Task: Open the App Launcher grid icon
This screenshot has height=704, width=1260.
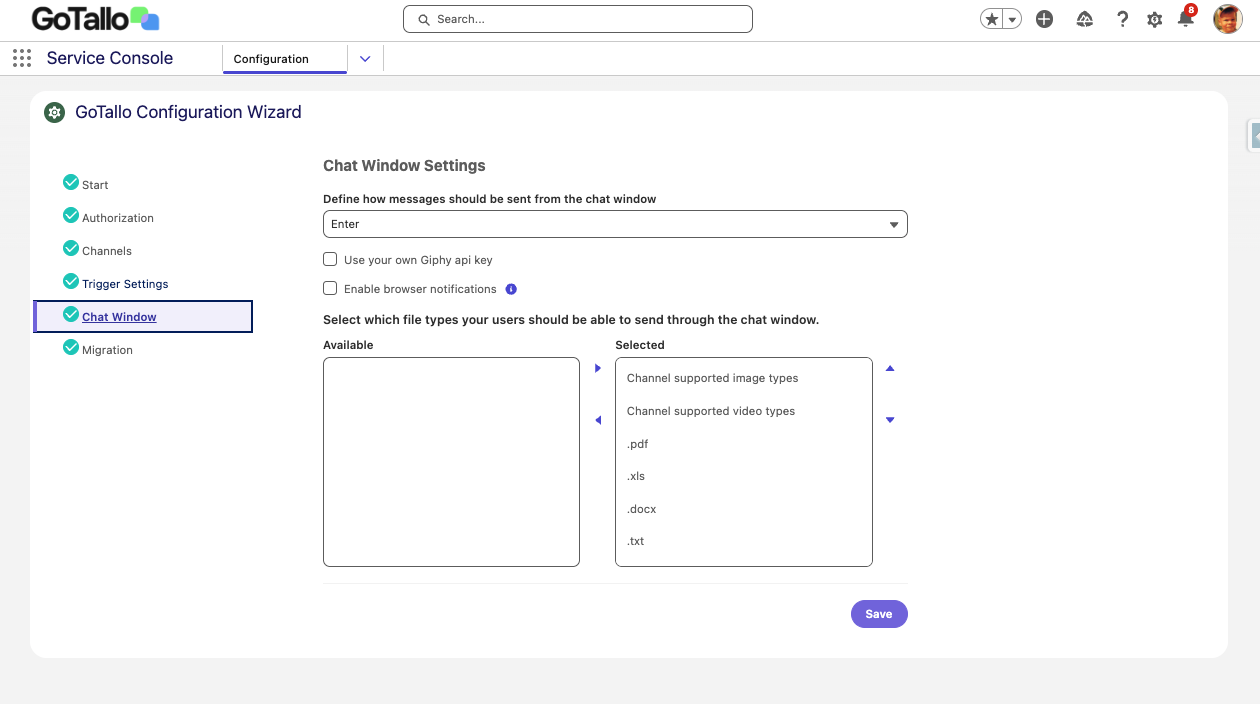Action: click(22, 58)
